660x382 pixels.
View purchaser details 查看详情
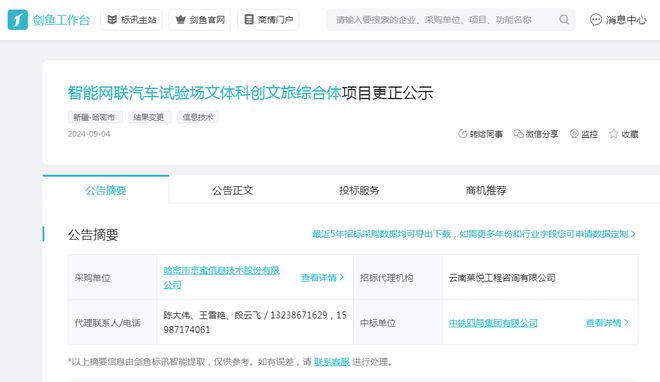[322, 278]
